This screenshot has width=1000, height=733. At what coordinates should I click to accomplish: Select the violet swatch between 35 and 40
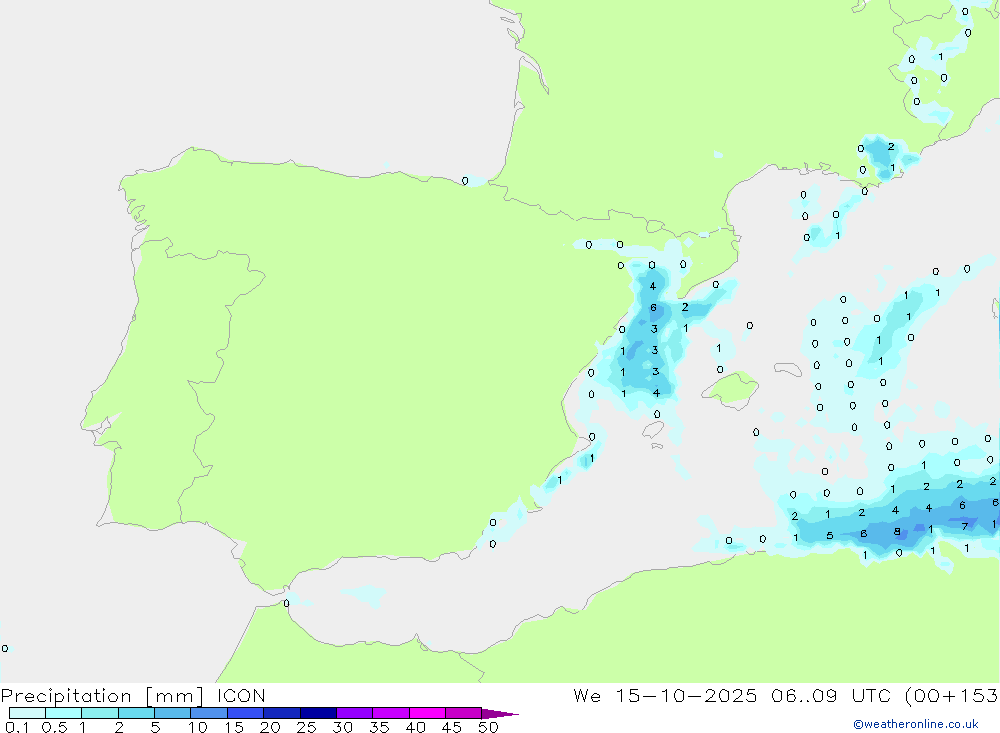click(390, 713)
